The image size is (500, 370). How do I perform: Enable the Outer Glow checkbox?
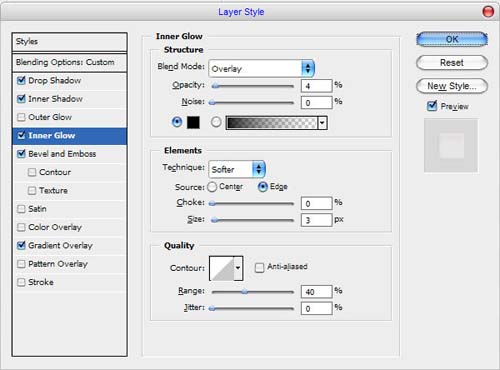21,117
